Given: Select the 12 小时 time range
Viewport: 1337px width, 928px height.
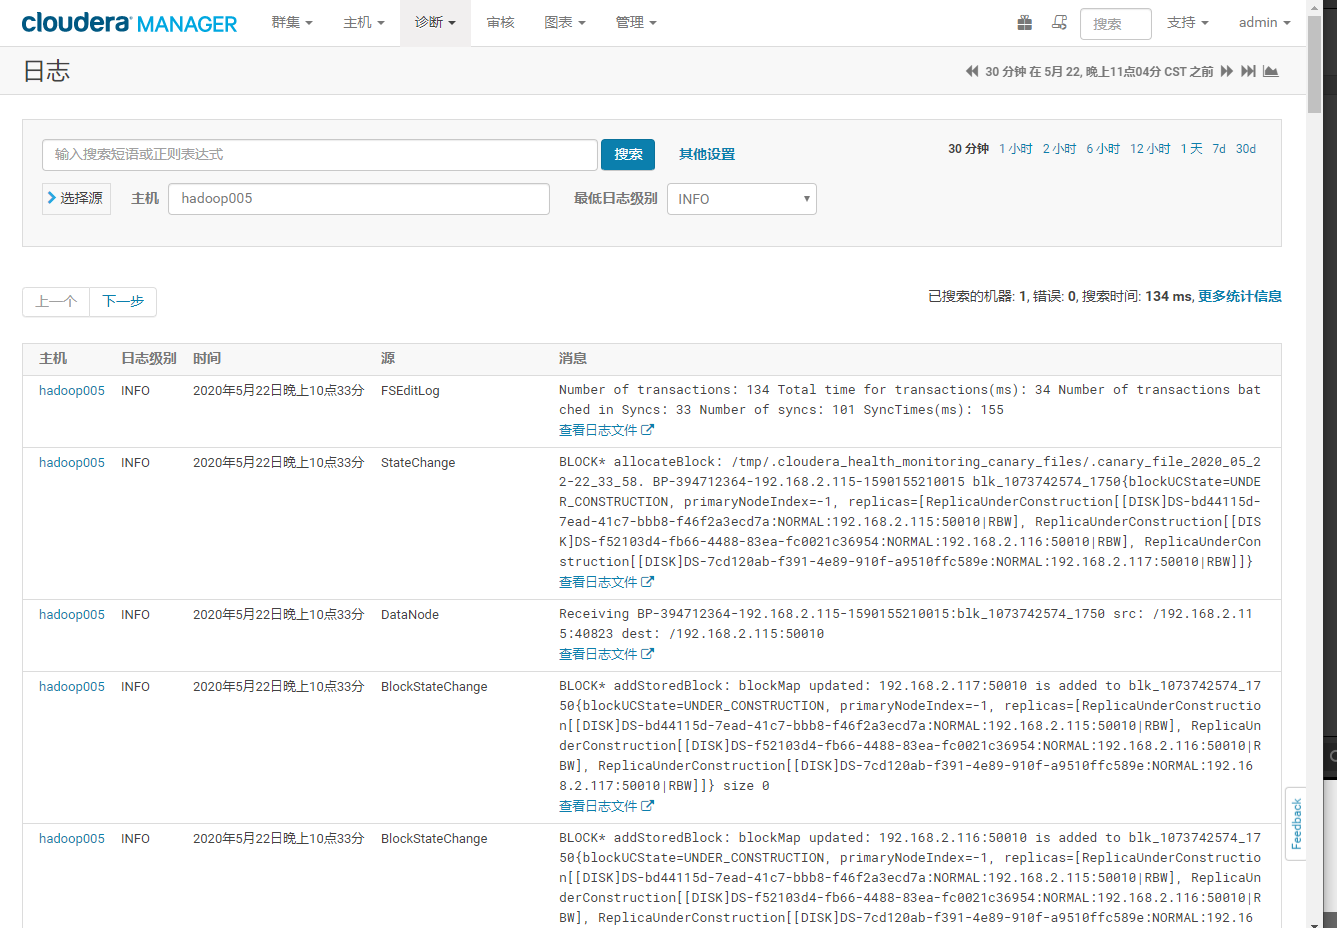Looking at the screenshot, I should (1150, 149).
